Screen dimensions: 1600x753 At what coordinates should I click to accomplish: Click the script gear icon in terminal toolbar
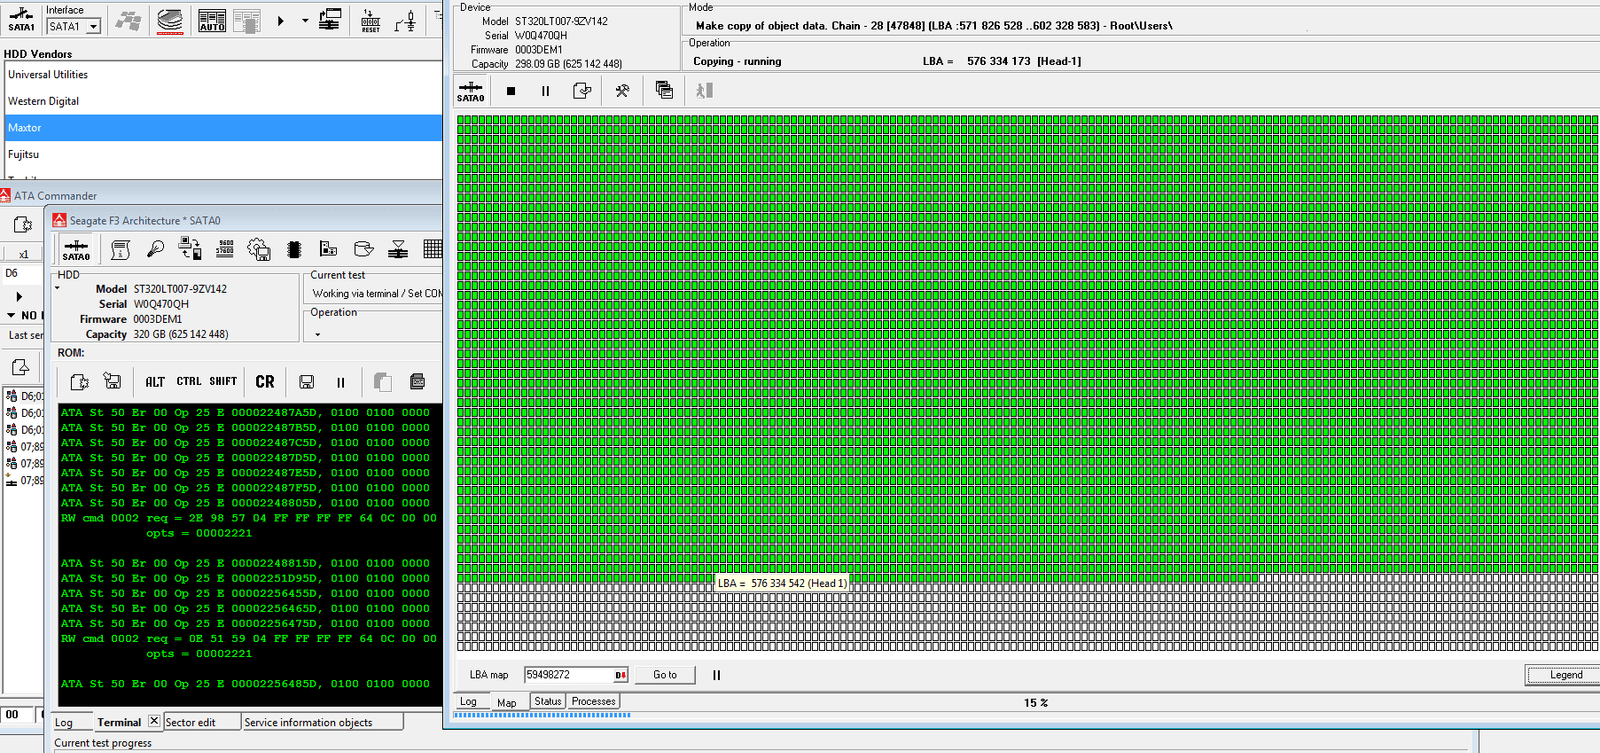79,382
